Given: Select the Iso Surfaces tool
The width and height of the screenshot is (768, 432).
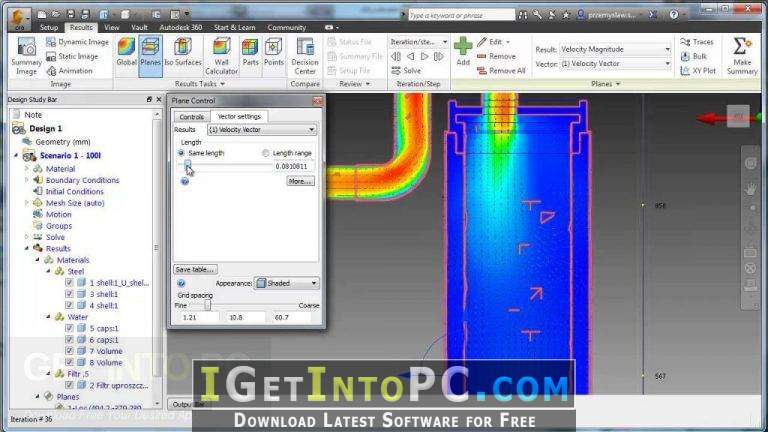Looking at the screenshot, I should tap(183, 52).
